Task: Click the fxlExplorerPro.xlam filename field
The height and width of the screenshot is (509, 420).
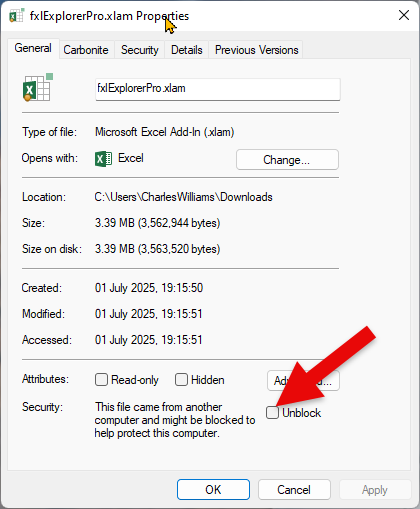Action: tap(218, 89)
